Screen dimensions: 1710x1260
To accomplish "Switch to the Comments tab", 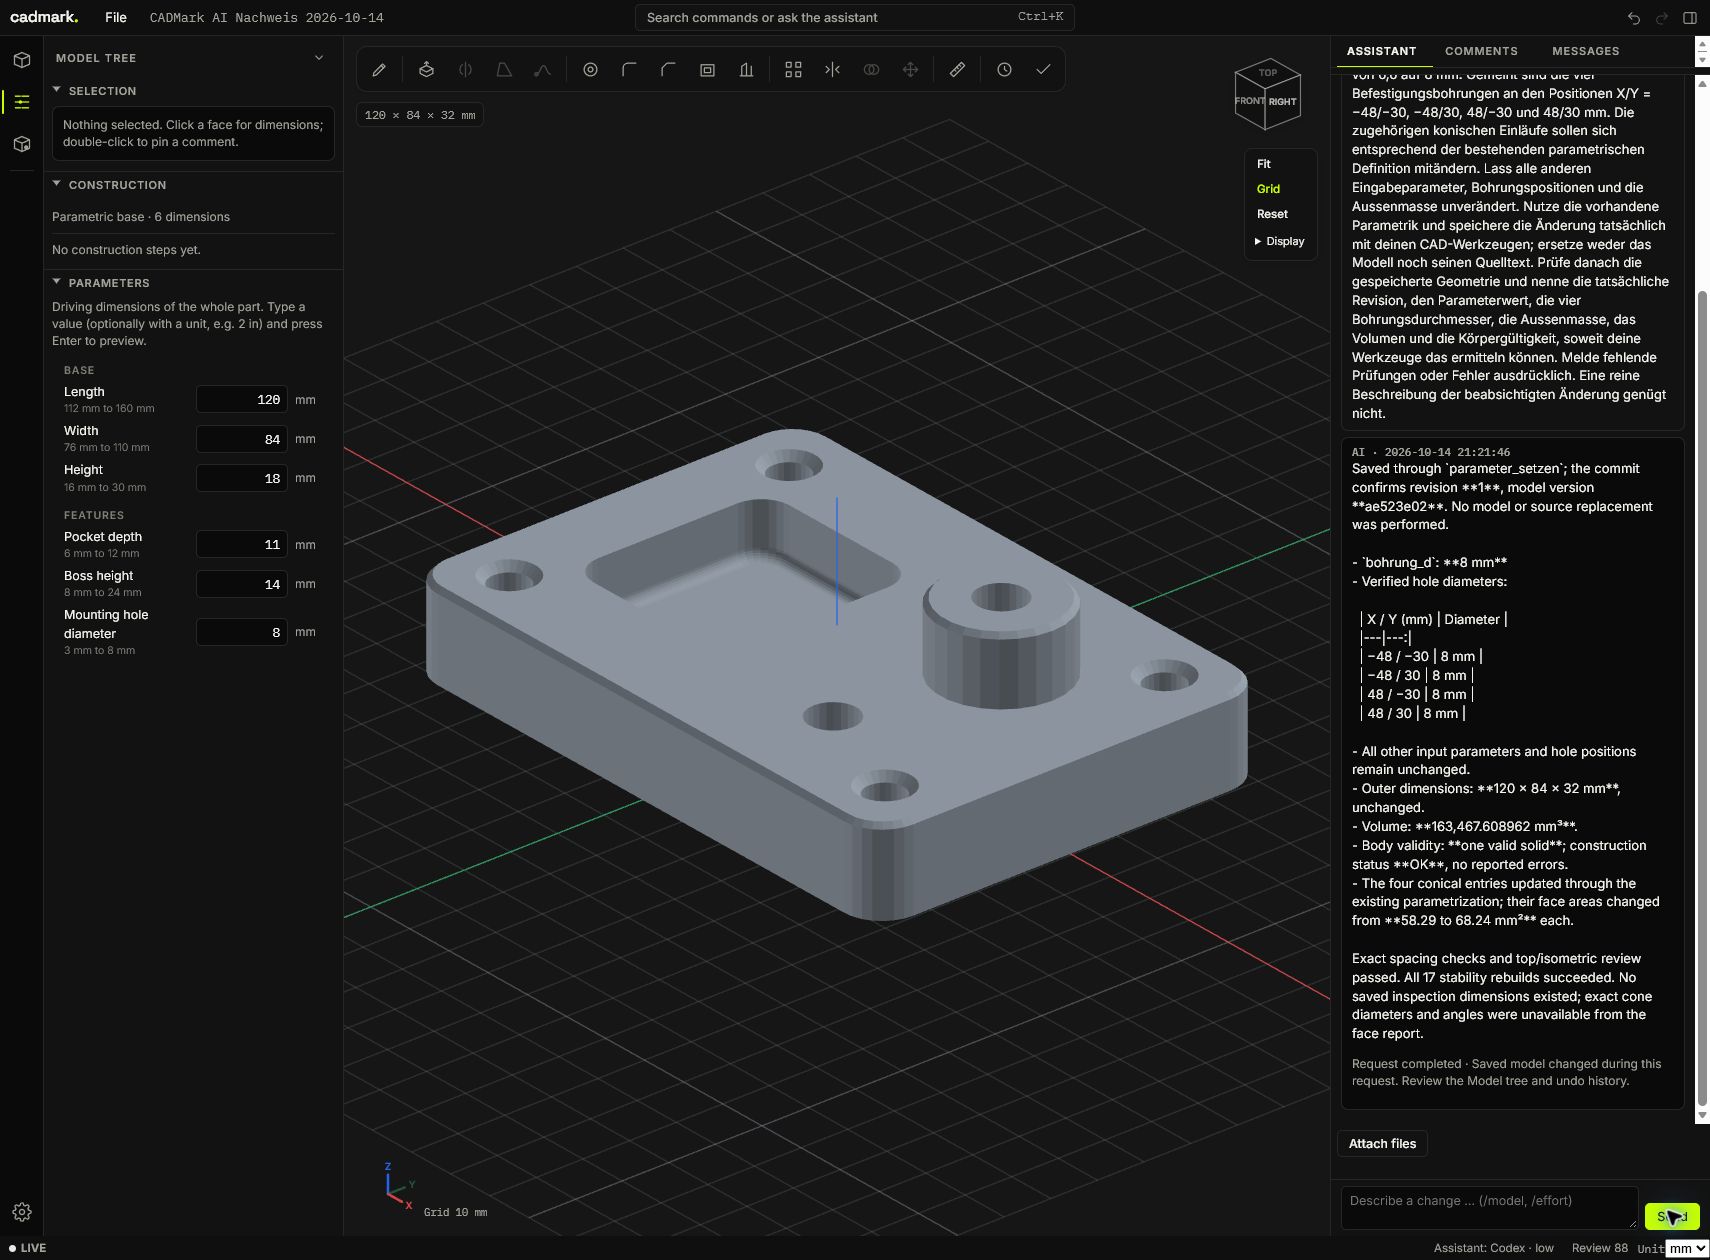I will (1481, 51).
